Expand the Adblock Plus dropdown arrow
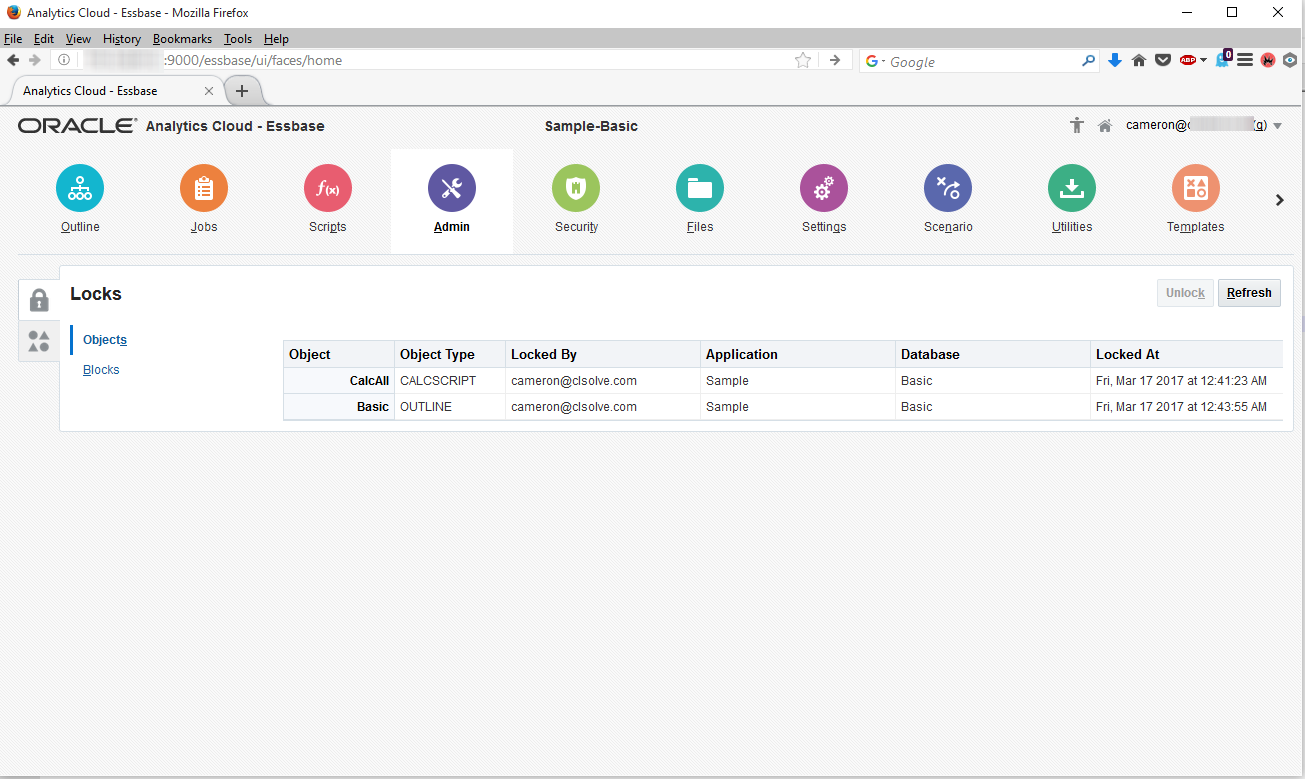 [x=1203, y=60]
